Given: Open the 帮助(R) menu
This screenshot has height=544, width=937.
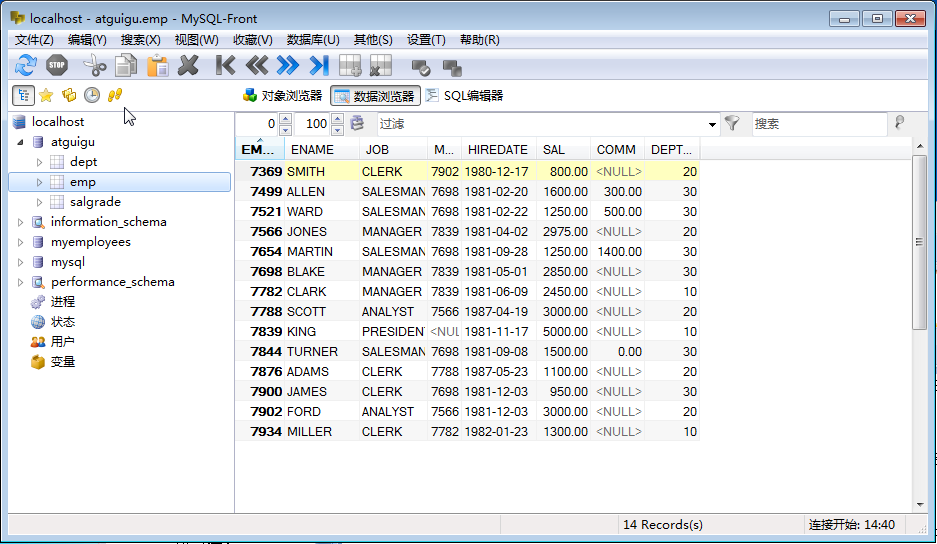Looking at the screenshot, I should click(x=480, y=40).
